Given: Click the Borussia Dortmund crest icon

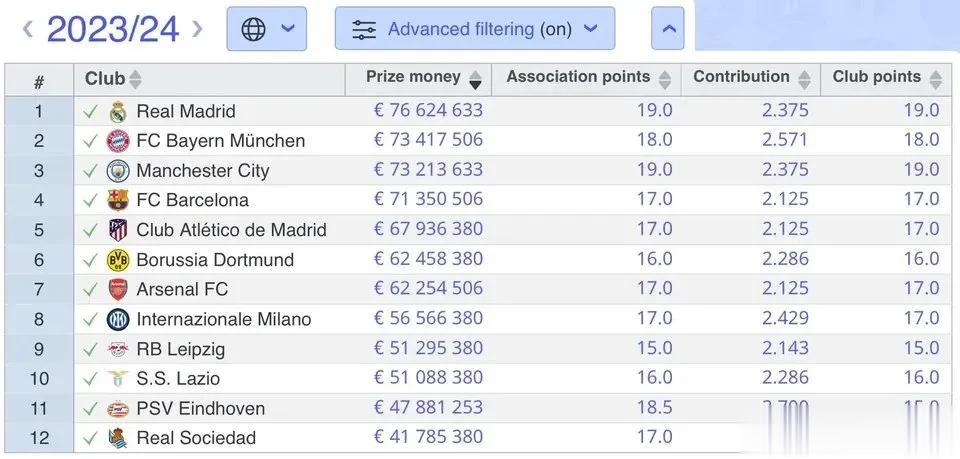Looking at the screenshot, I should coord(118,260).
